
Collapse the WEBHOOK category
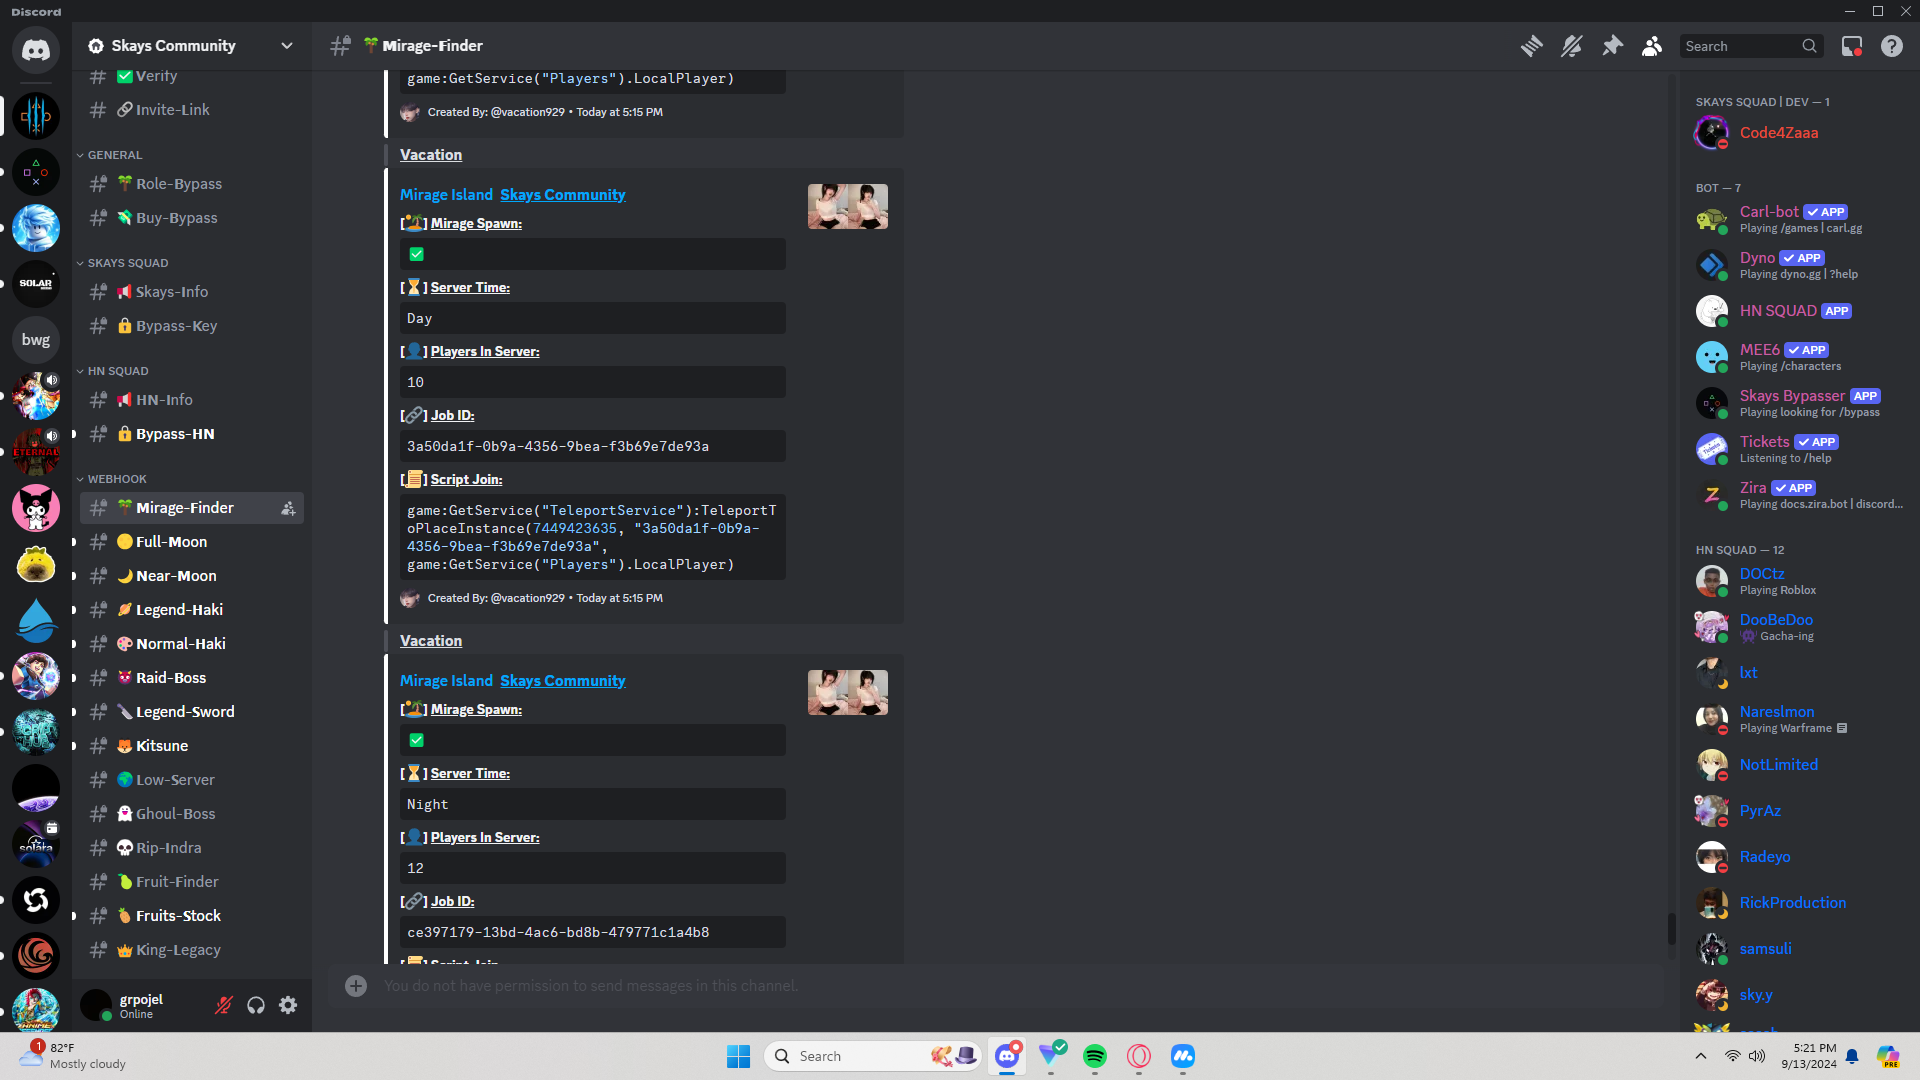pyautogui.click(x=116, y=479)
